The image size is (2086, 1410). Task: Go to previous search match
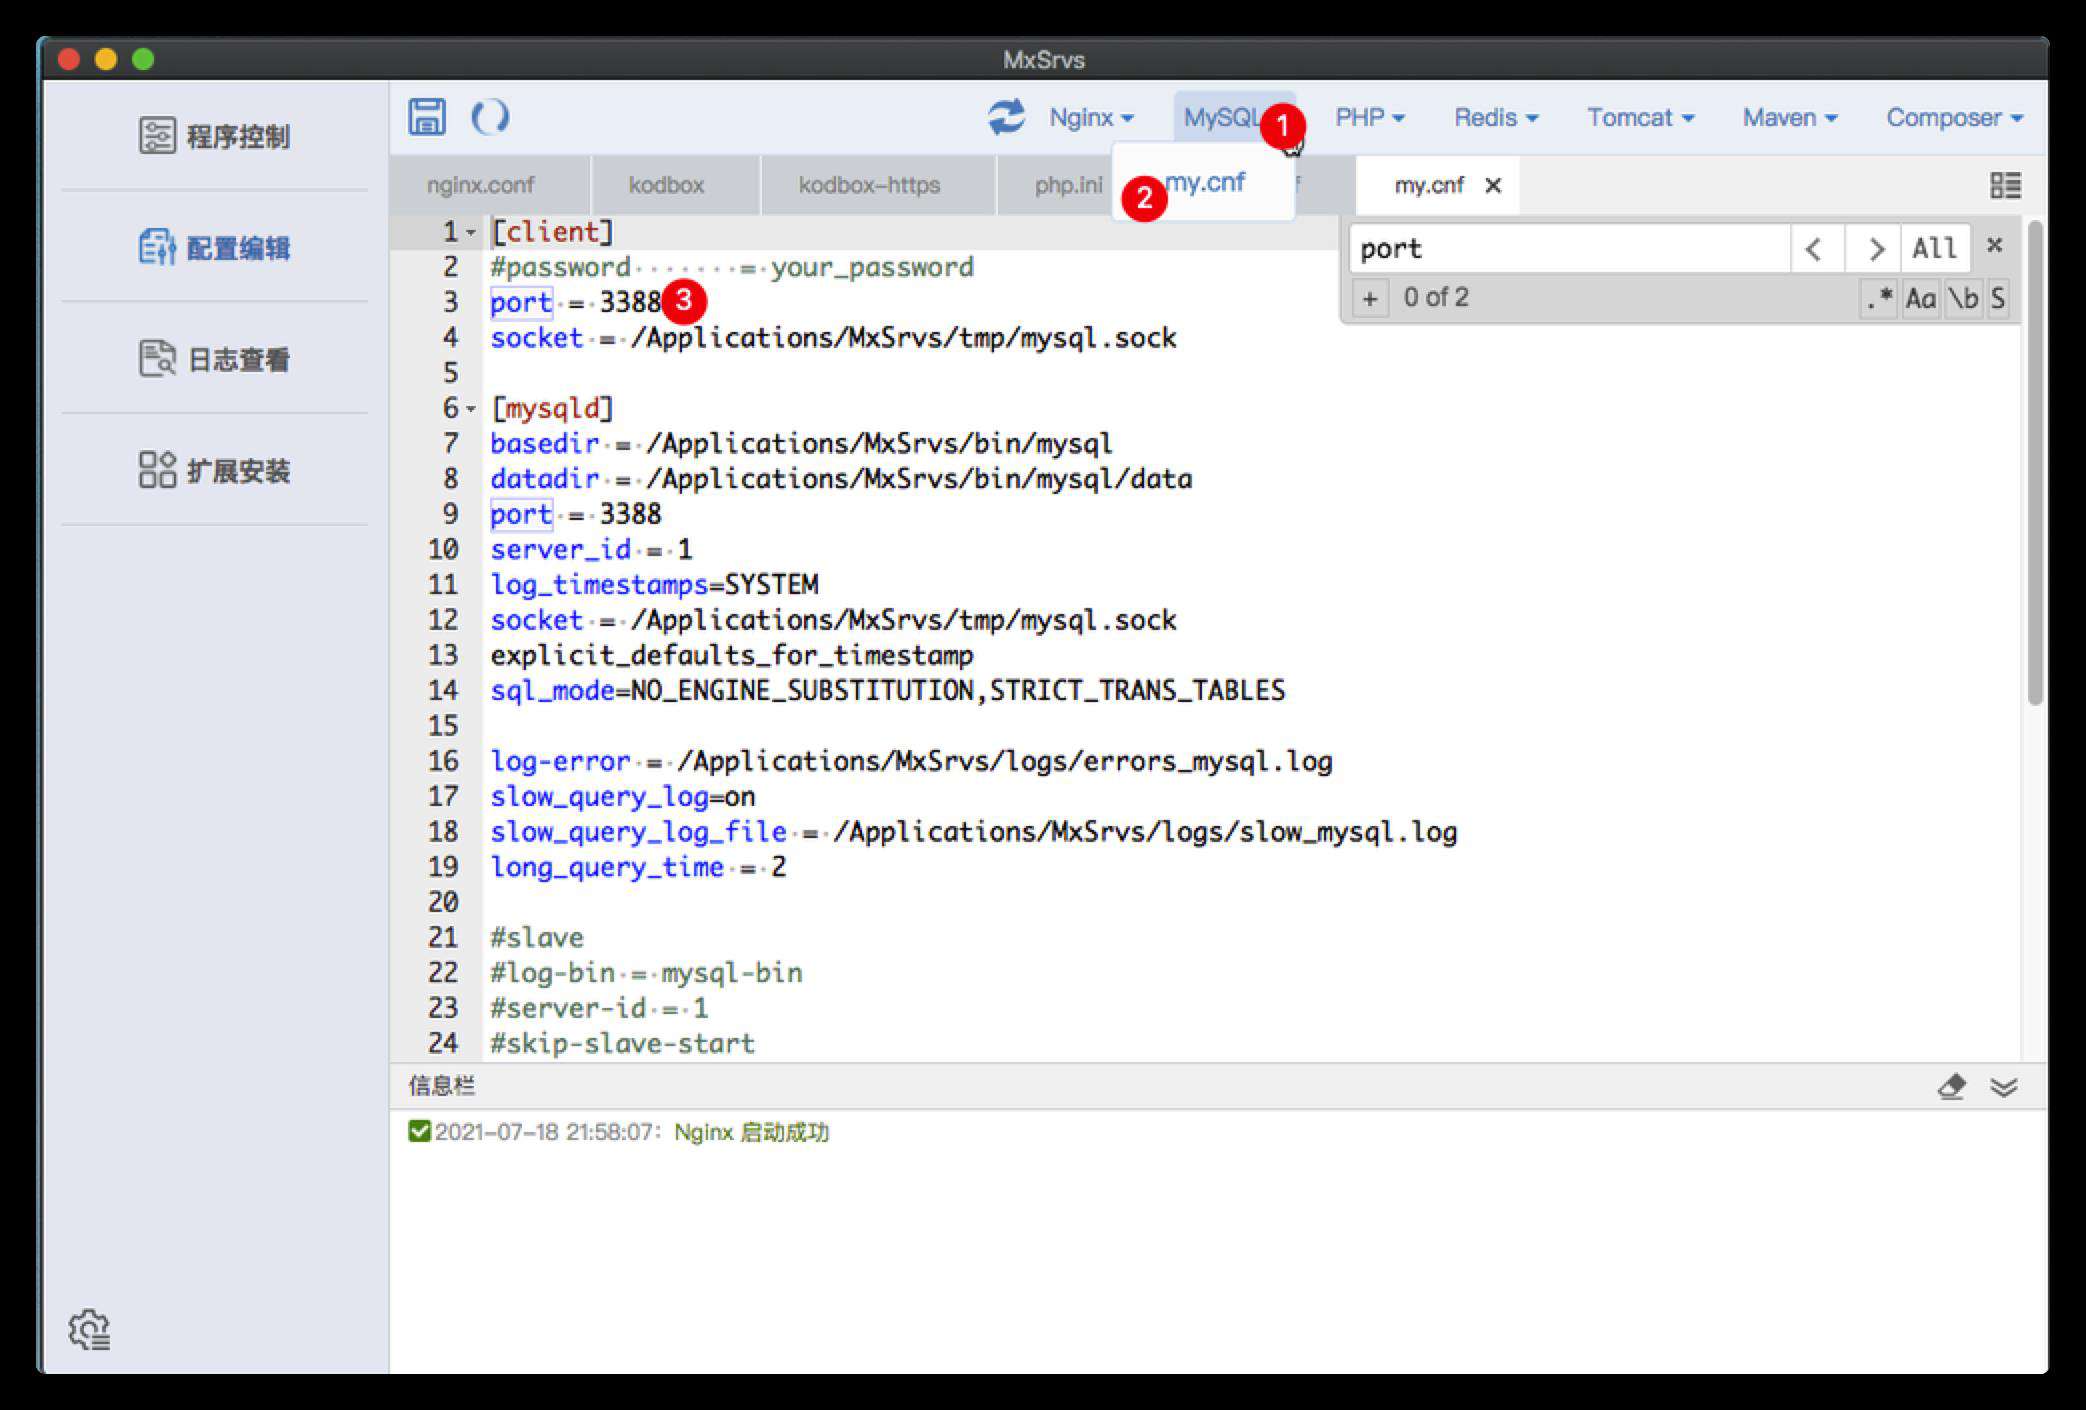(x=1815, y=248)
